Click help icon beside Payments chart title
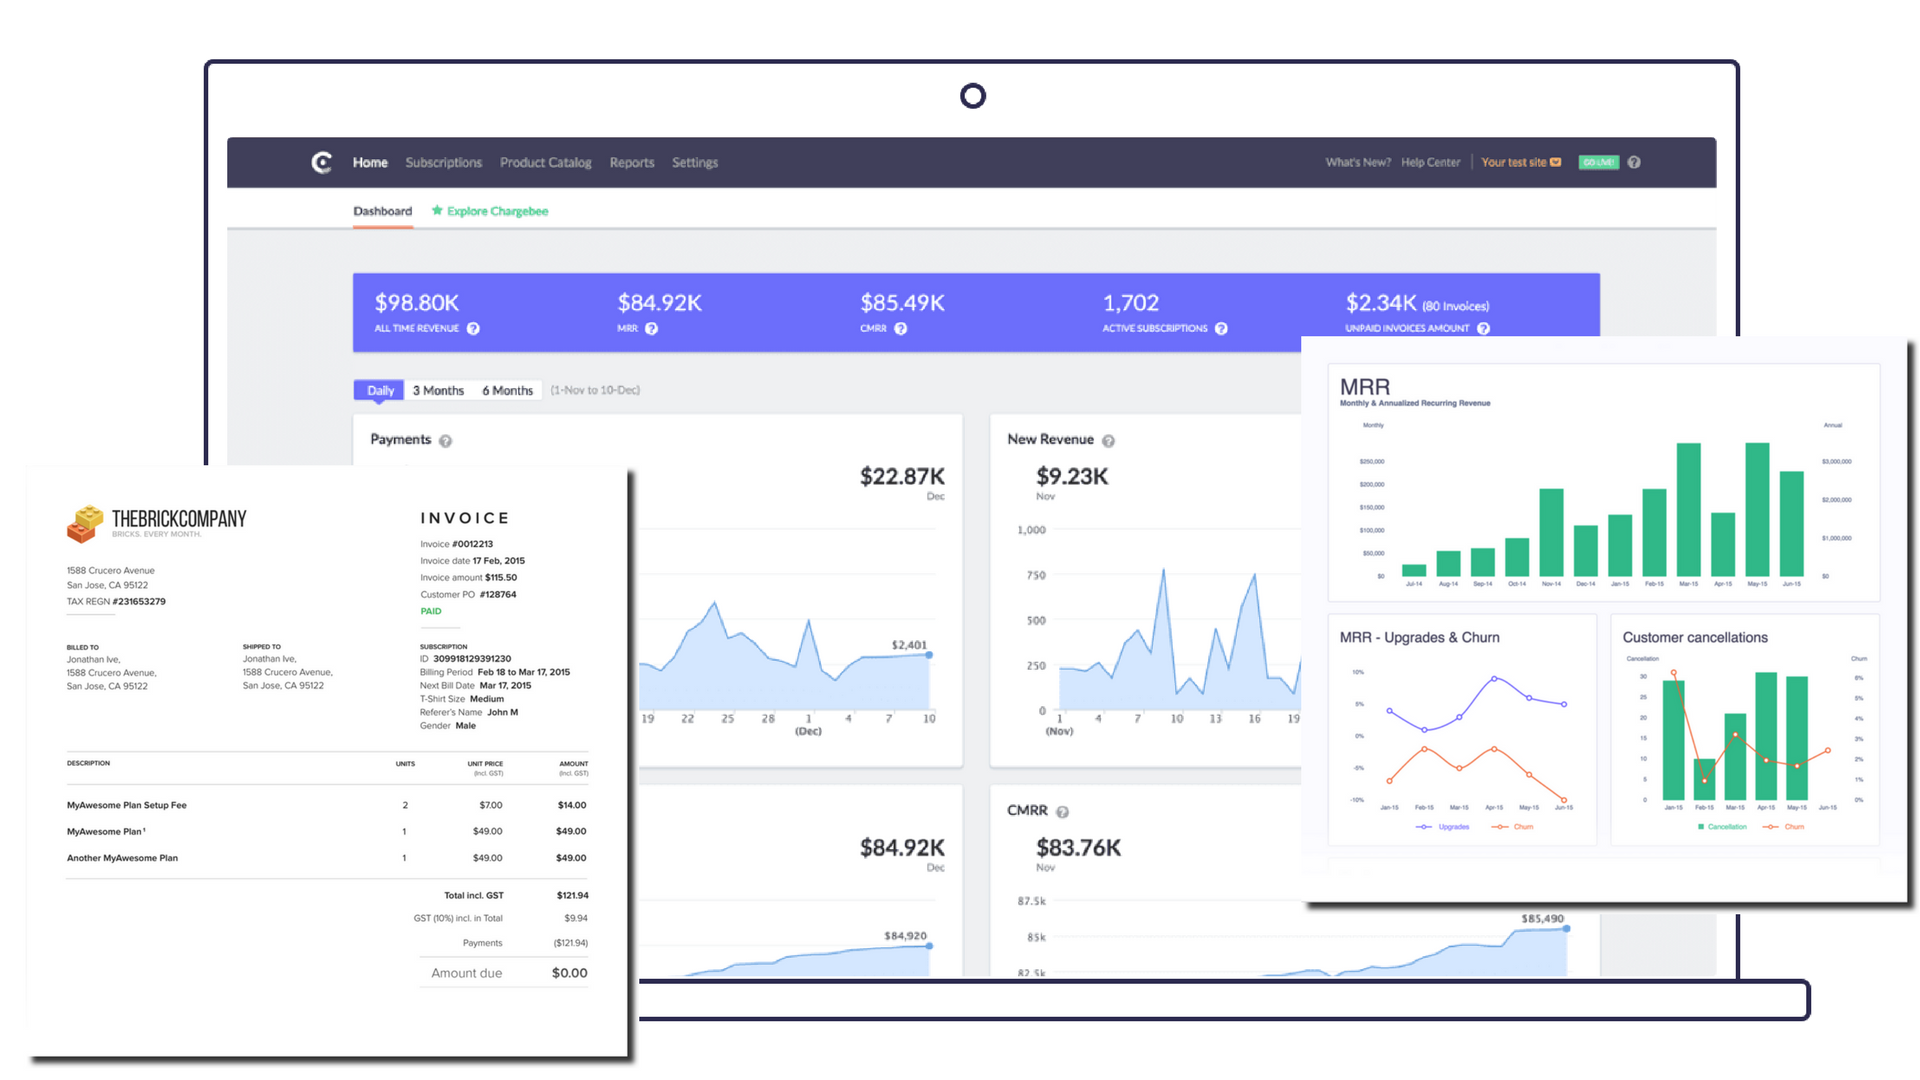The width and height of the screenshot is (1920, 1080). tap(445, 441)
